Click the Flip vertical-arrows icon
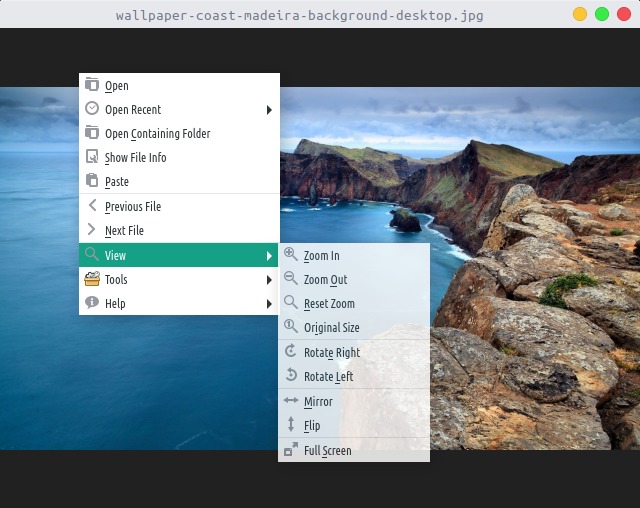 (x=291, y=424)
